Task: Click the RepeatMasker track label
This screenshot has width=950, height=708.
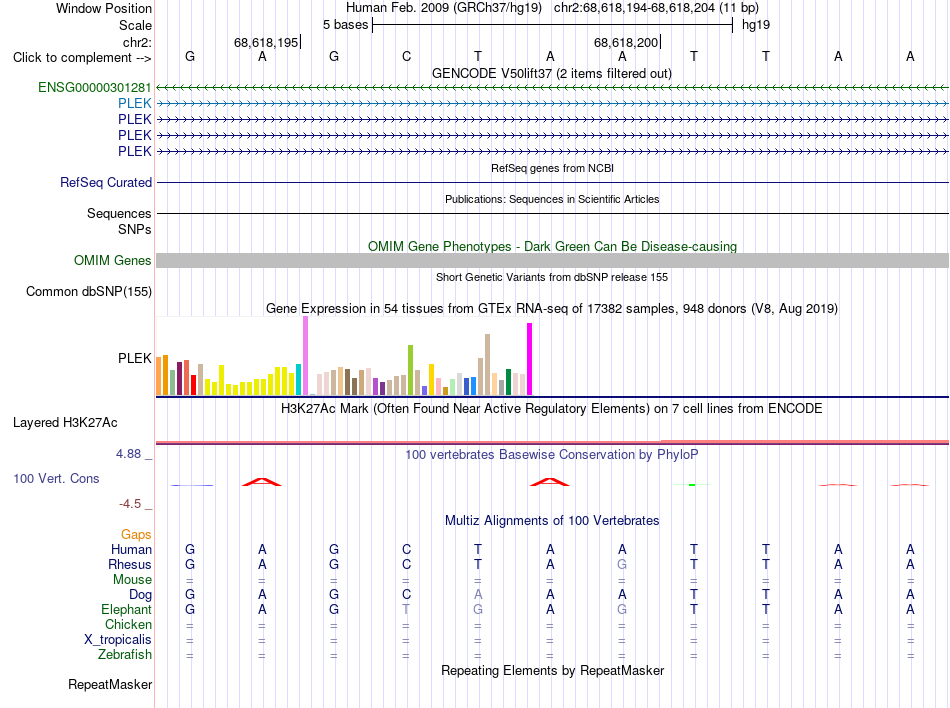Action: 110,684
